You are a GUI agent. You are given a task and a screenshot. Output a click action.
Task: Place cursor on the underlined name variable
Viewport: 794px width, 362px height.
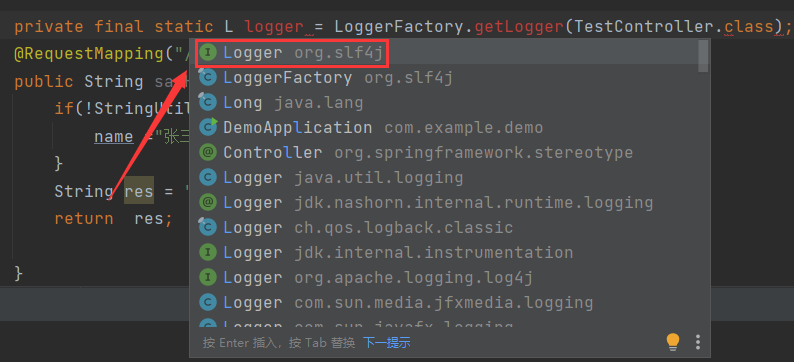tap(113, 136)
